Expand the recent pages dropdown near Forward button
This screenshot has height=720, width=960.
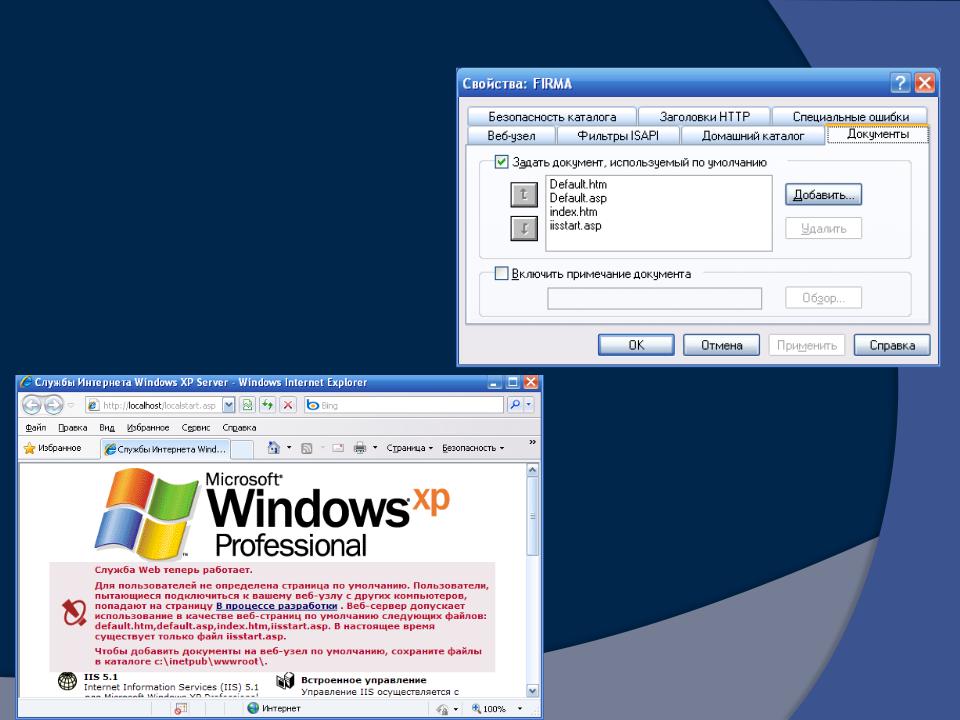[x=71, y=405]
